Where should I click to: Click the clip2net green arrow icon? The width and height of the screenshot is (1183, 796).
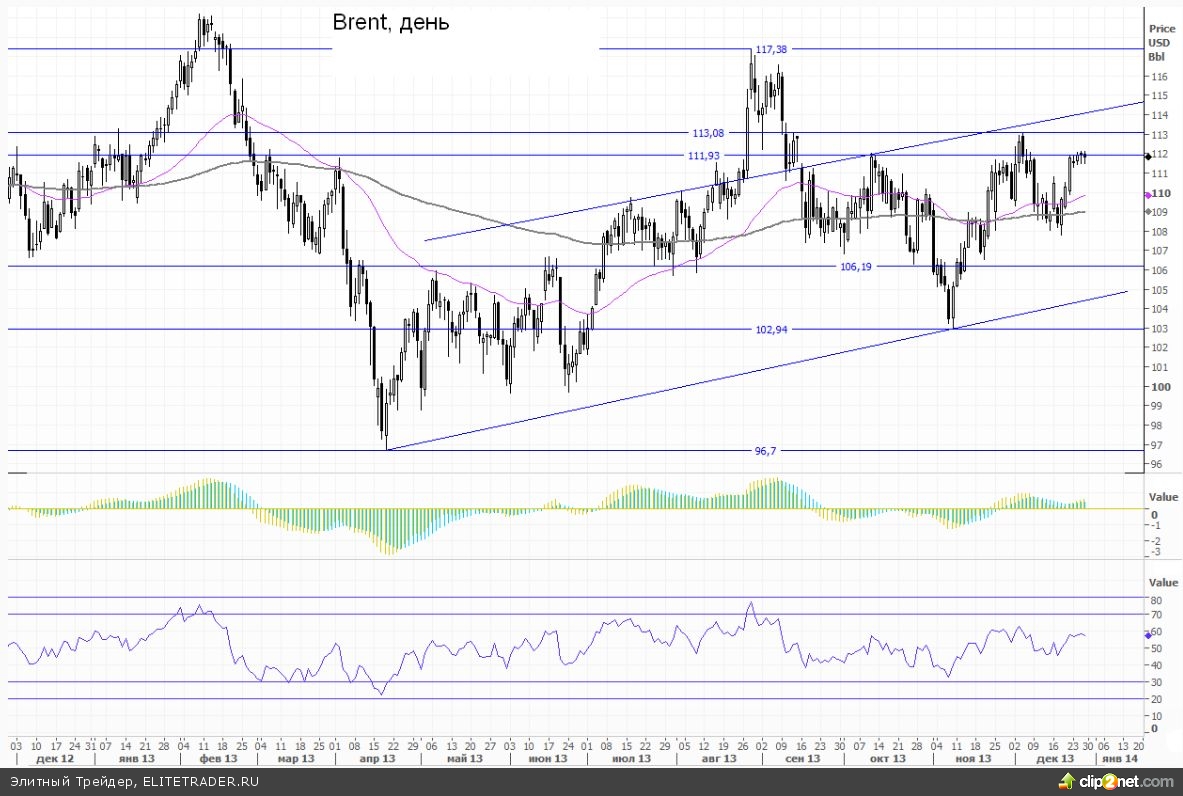coord(1076,782)
